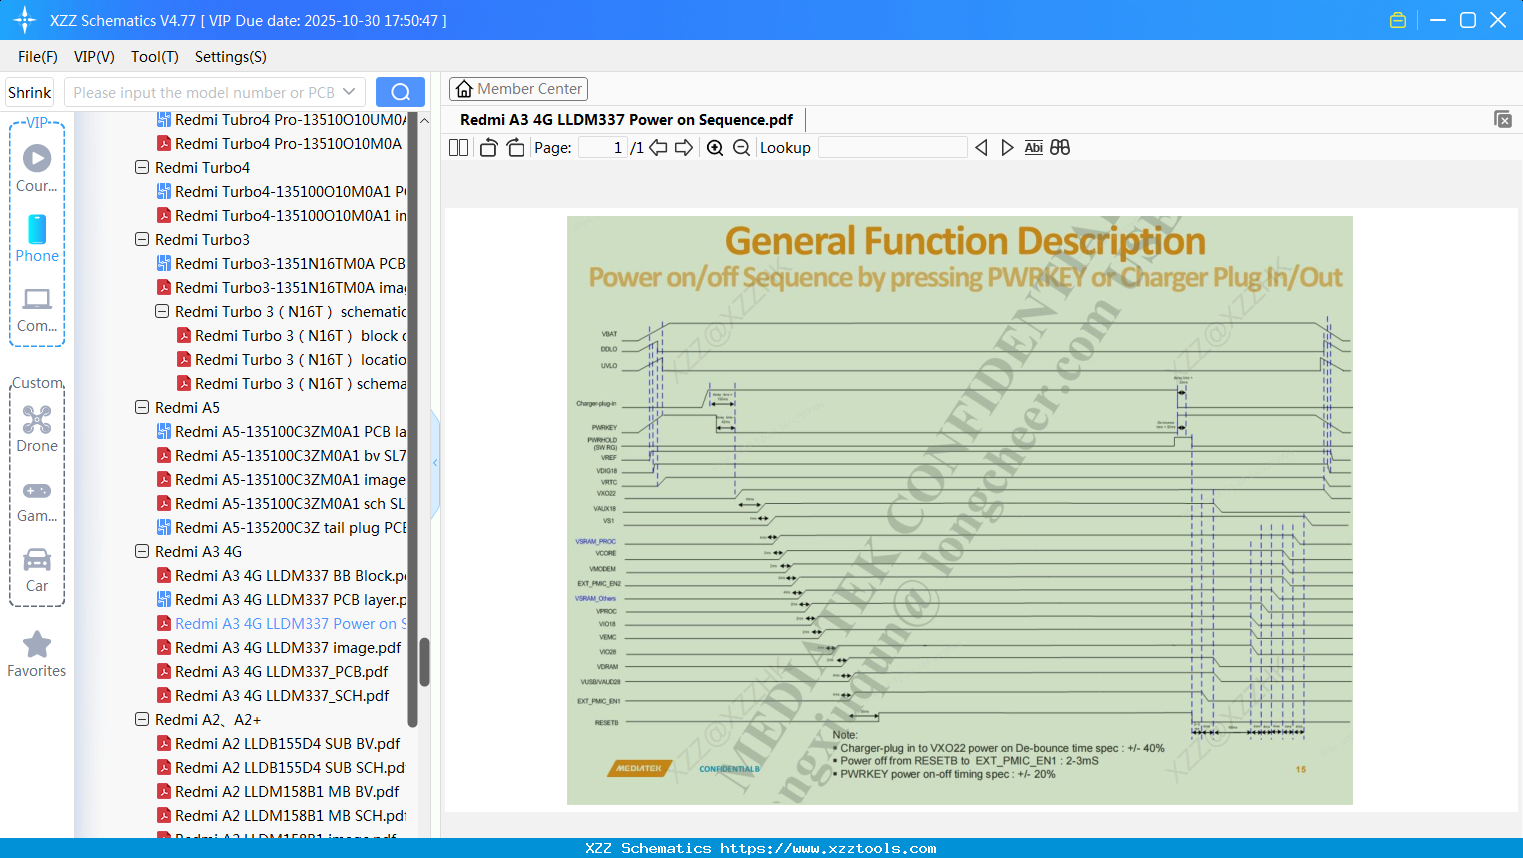
Task: Click the detach viewer window icon
Action: coord(1503,119)
